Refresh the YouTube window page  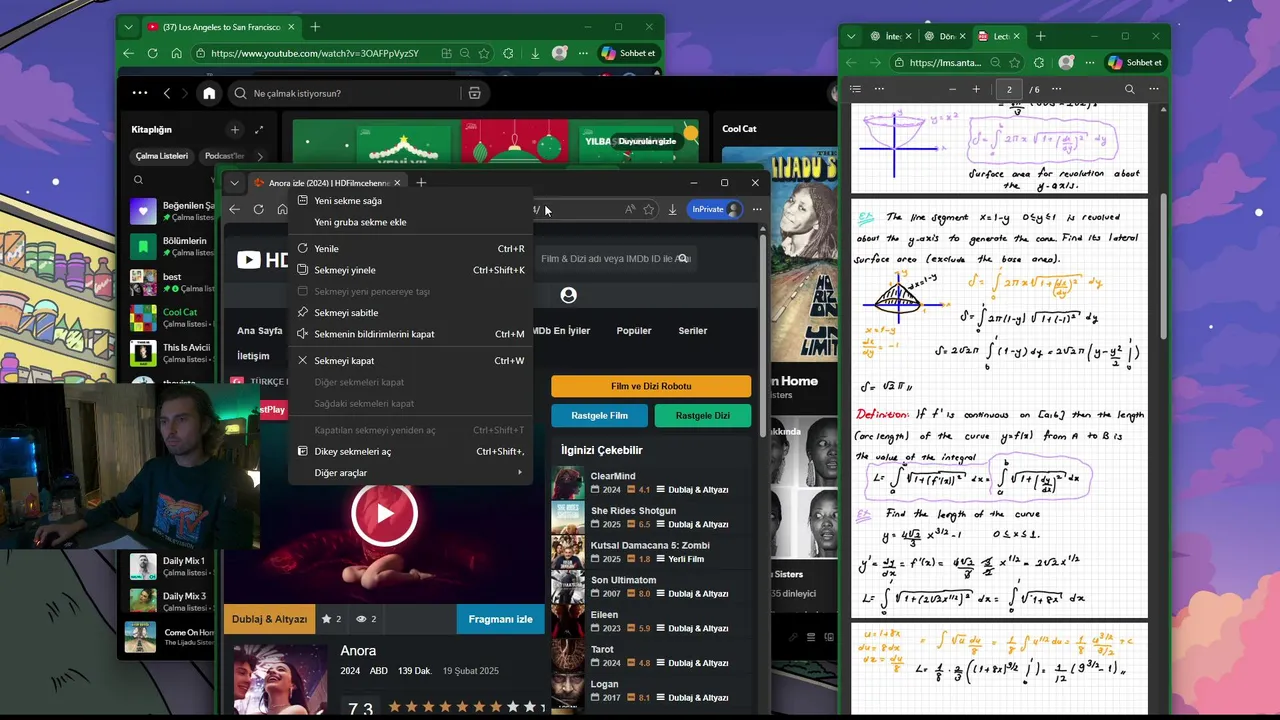tap(152, 53)
